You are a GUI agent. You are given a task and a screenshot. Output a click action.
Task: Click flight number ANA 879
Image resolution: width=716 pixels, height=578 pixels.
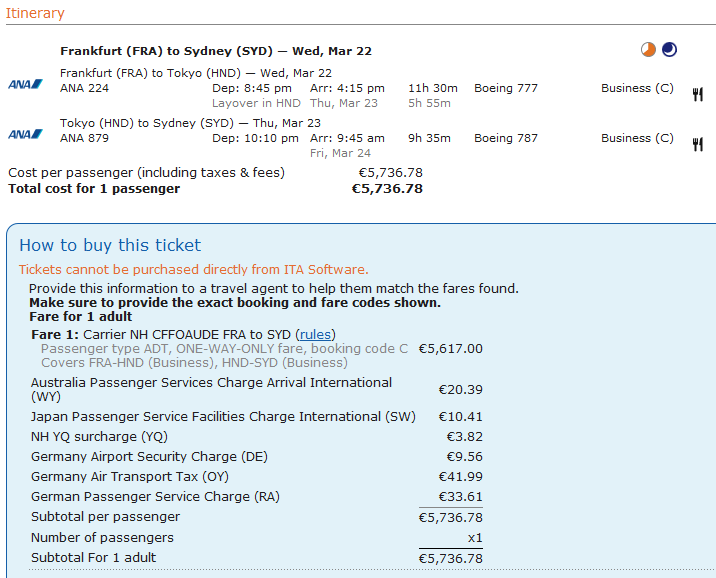click(x=84, y=138)
